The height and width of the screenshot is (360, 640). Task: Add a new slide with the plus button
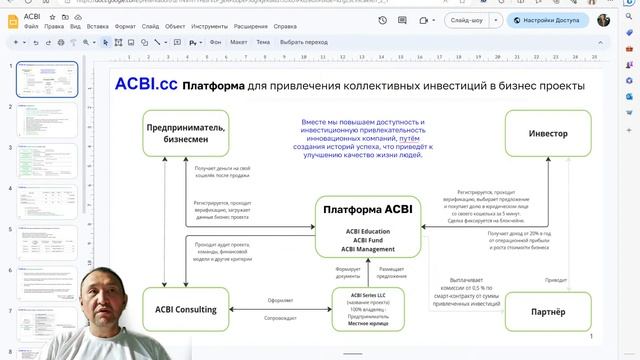pos(16,42)
